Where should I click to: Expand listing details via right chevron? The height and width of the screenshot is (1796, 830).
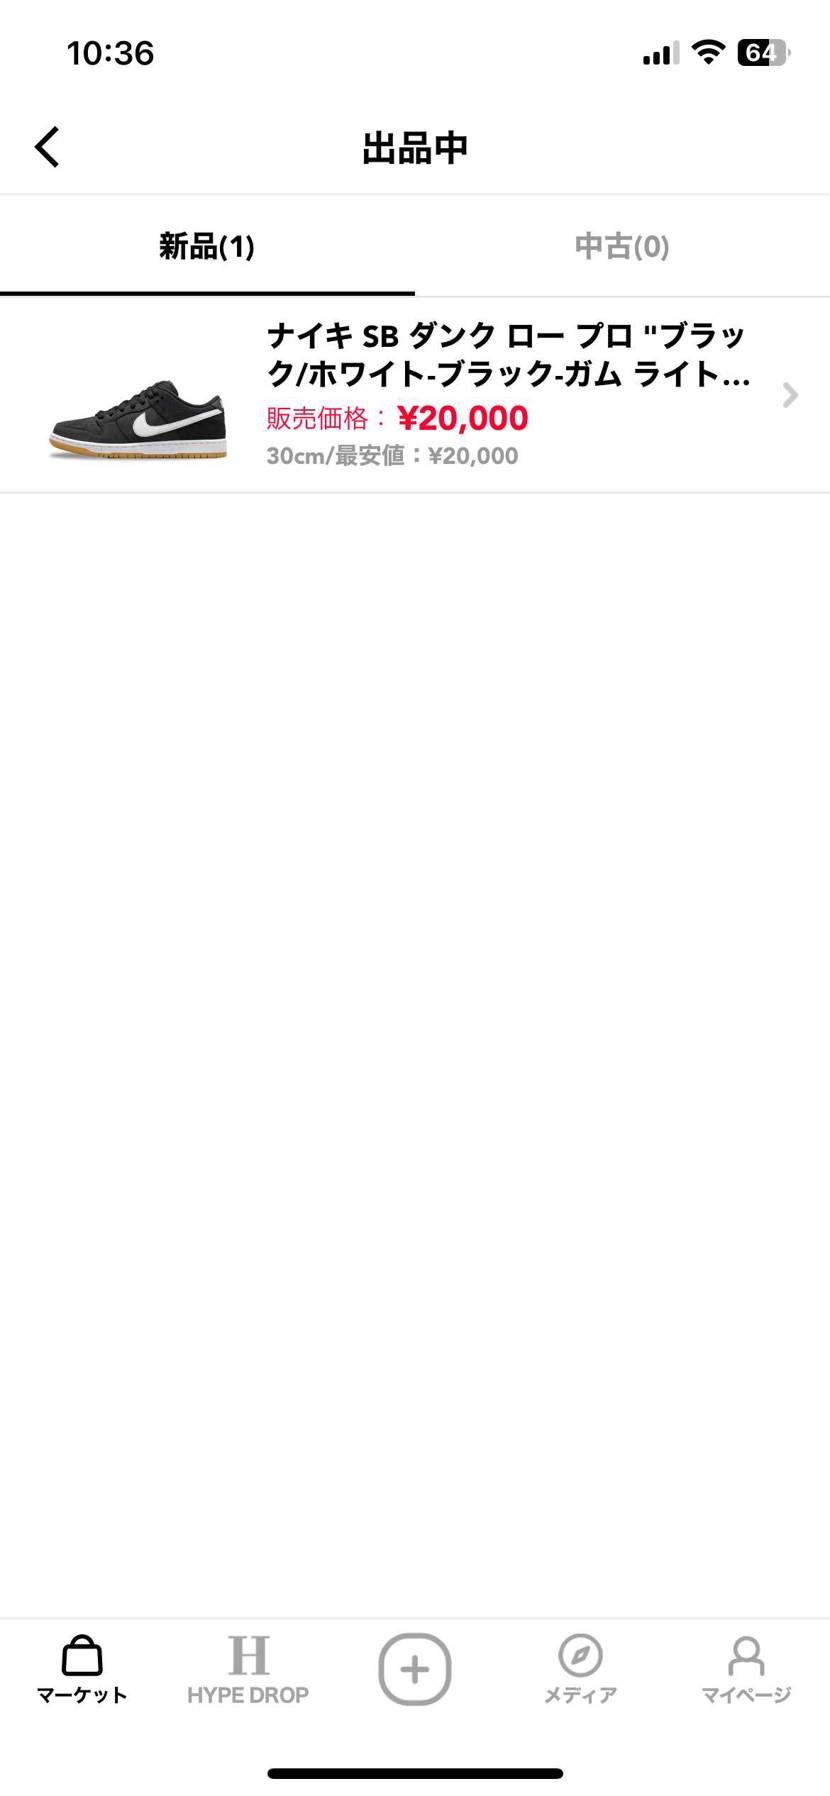pyautogui.click(x=790, y=396)
